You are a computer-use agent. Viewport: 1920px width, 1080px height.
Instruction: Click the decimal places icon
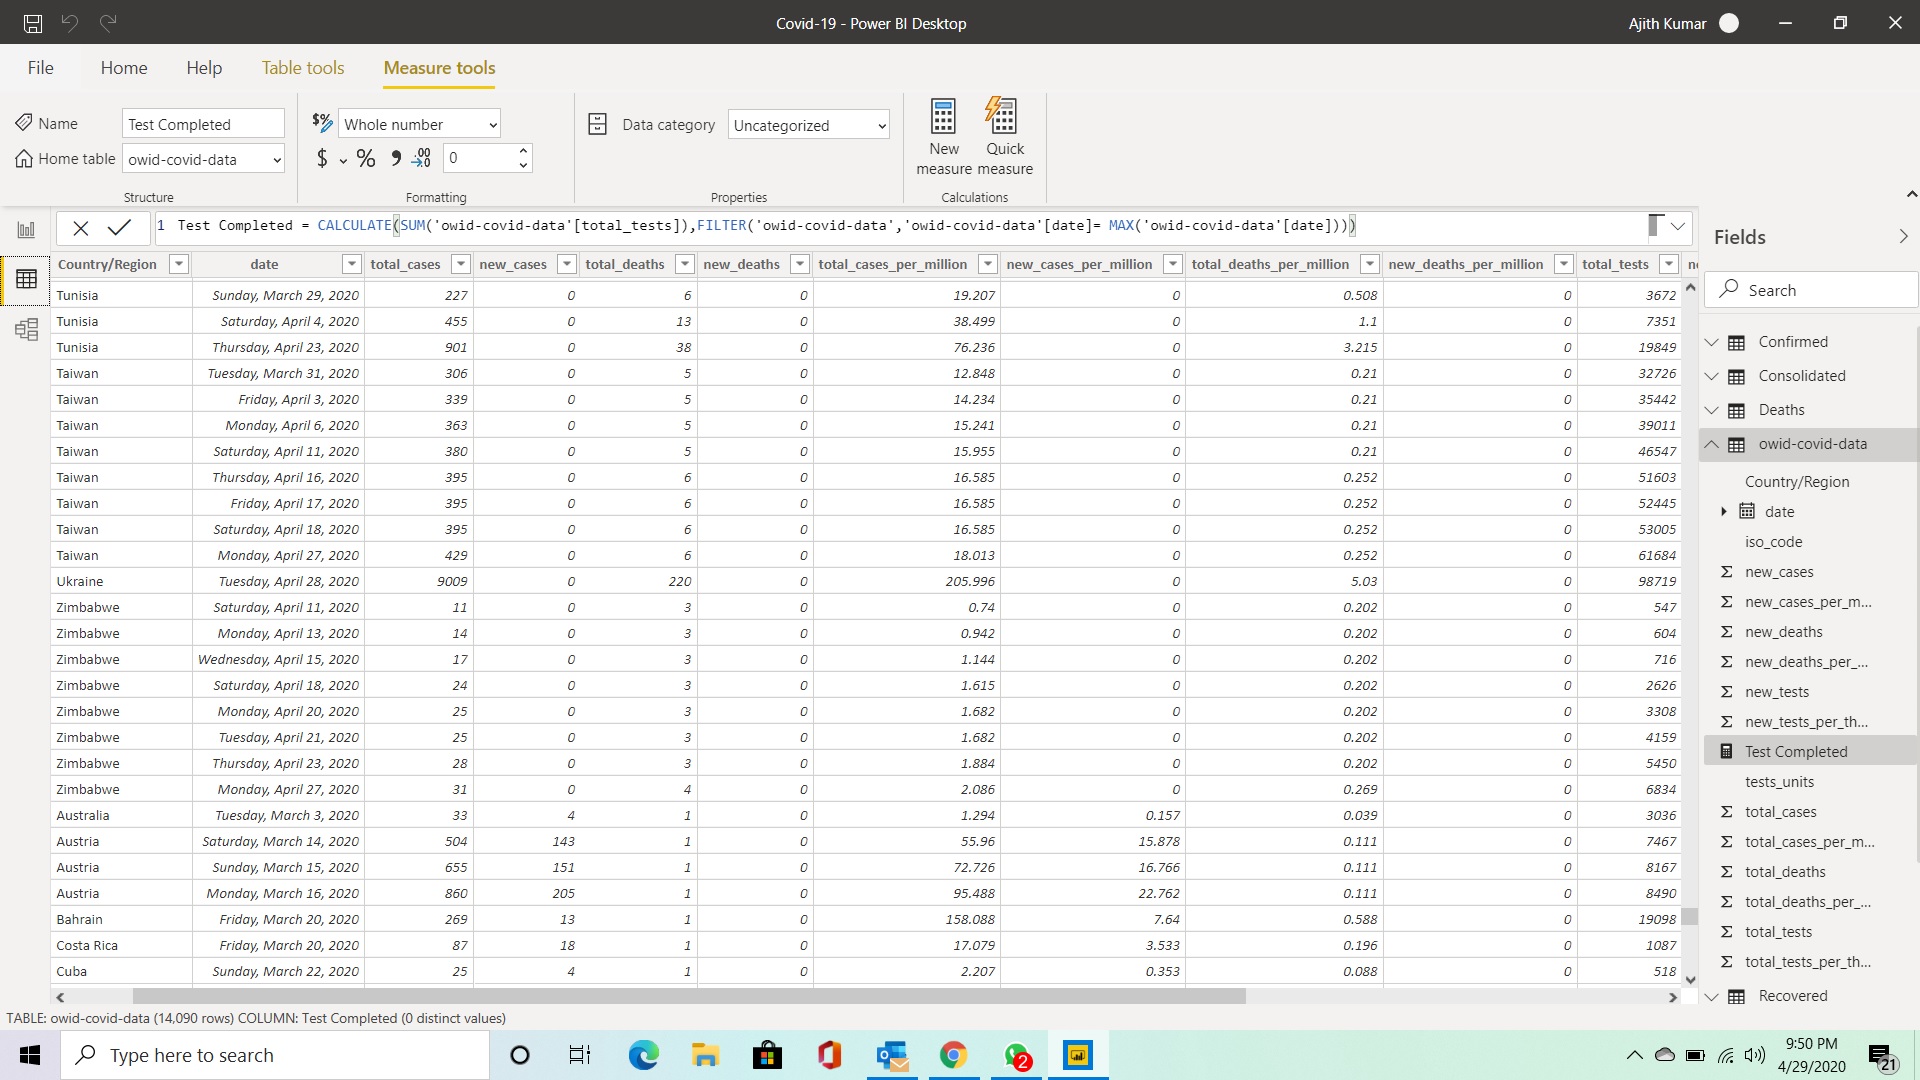click(422, 158)
